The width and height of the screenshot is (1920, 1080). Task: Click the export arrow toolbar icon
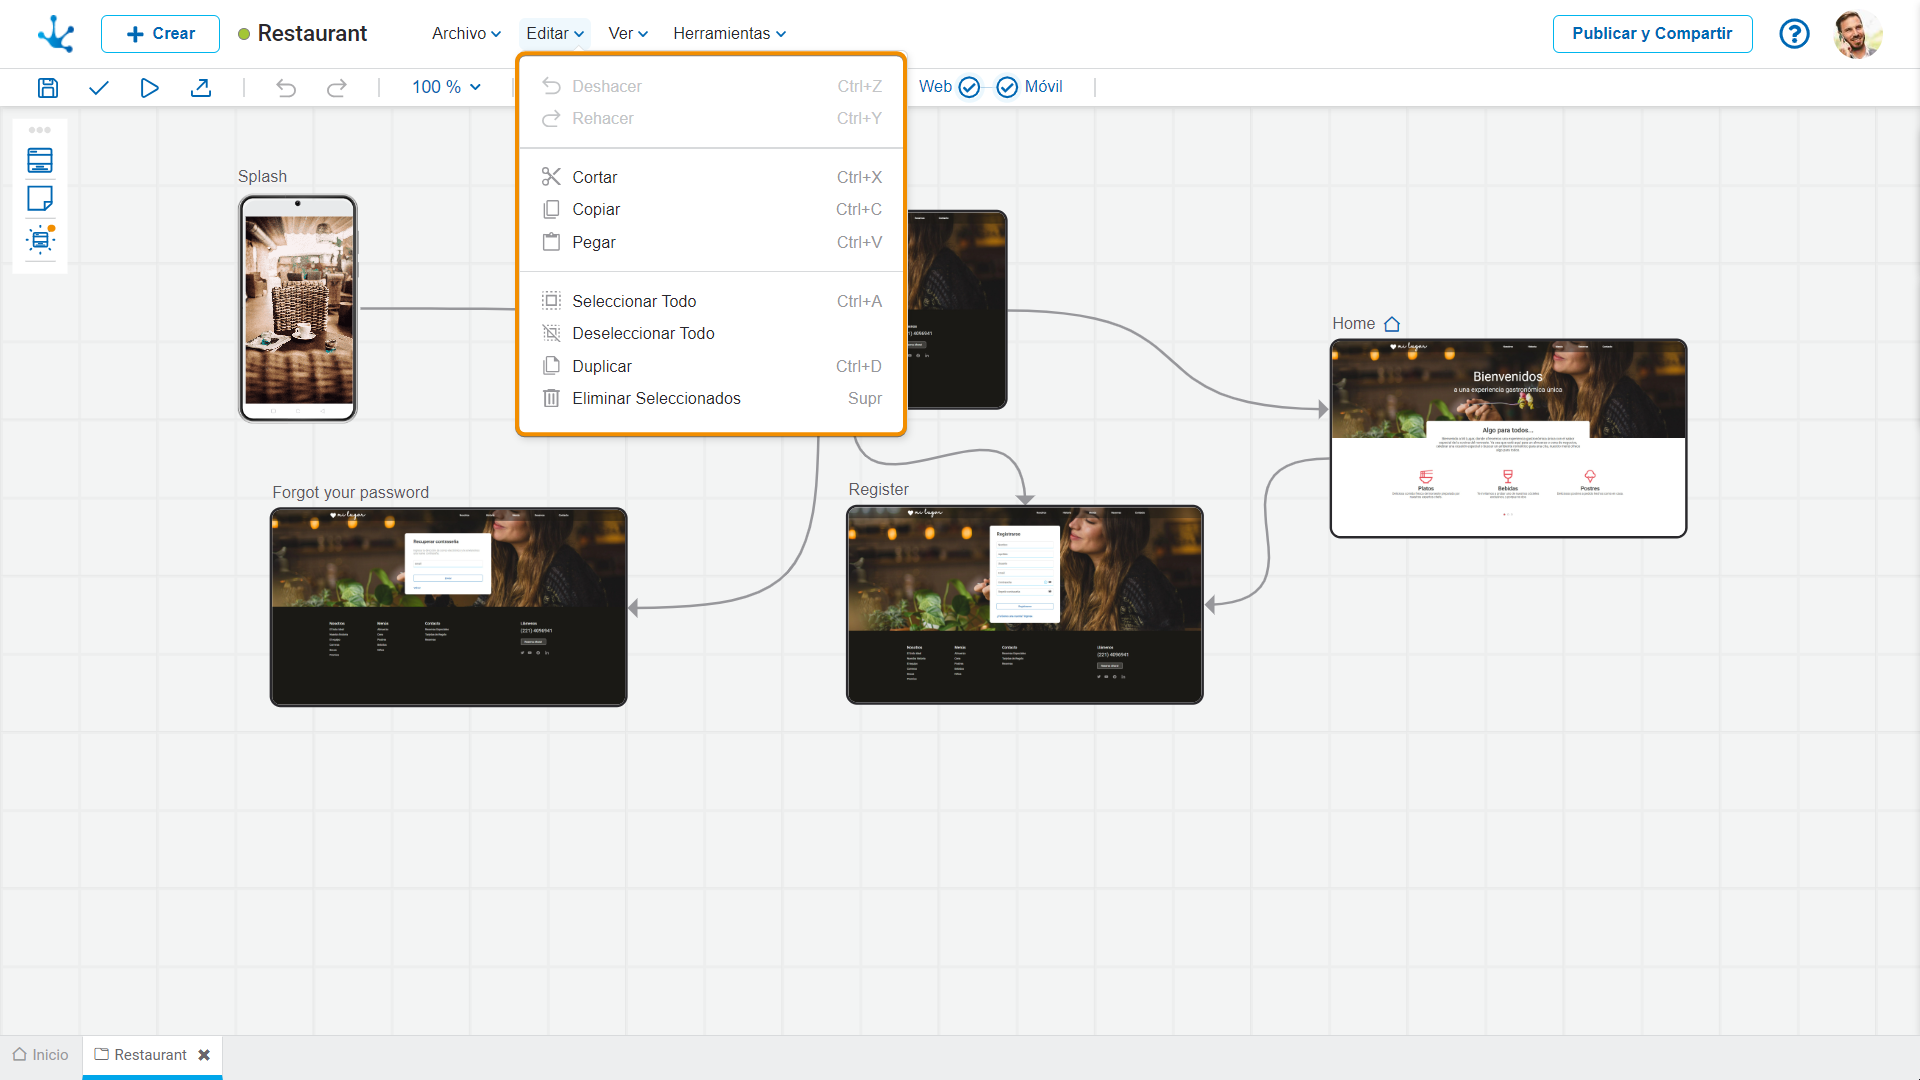[201, 88]
